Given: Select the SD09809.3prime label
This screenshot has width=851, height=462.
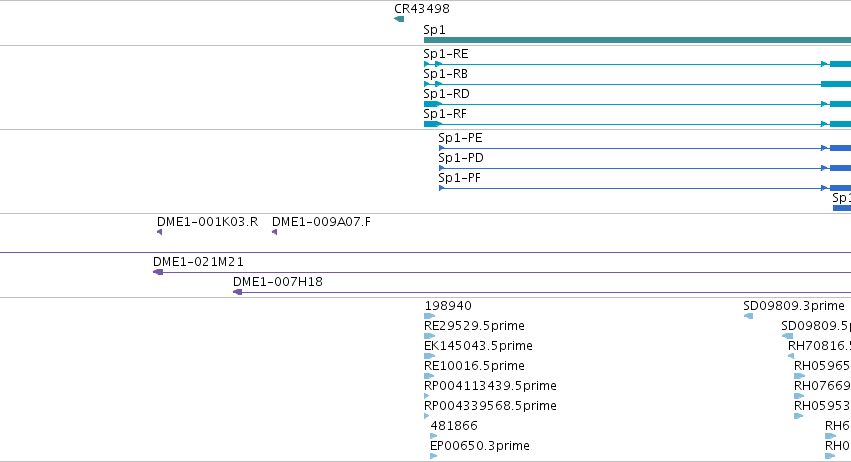Looking at the screenshot, I should [x=794, y=306].
